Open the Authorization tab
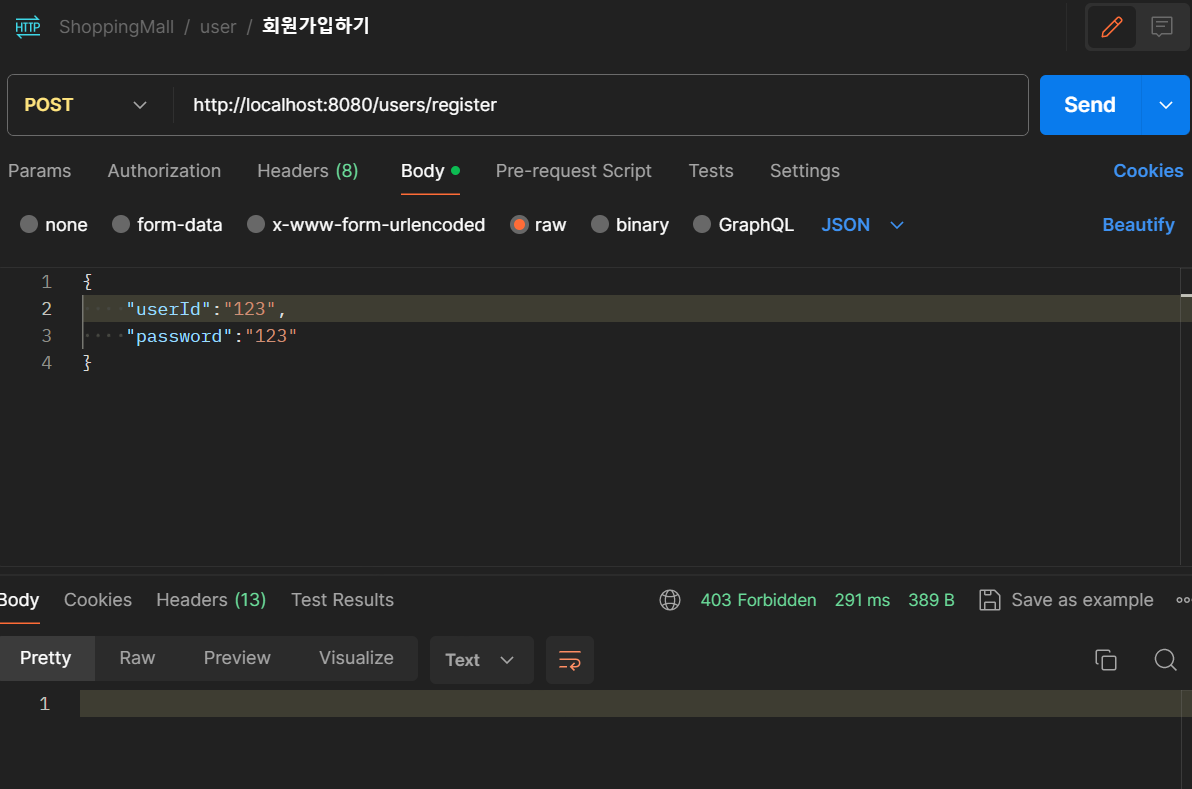 (x=164, y=171)
